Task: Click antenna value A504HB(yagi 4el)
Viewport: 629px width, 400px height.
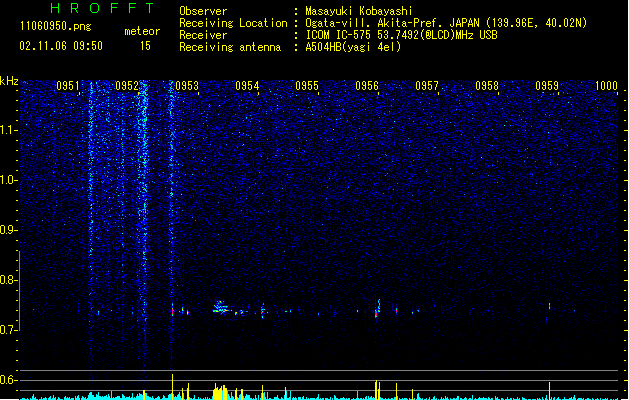Action: click(353, 47)
